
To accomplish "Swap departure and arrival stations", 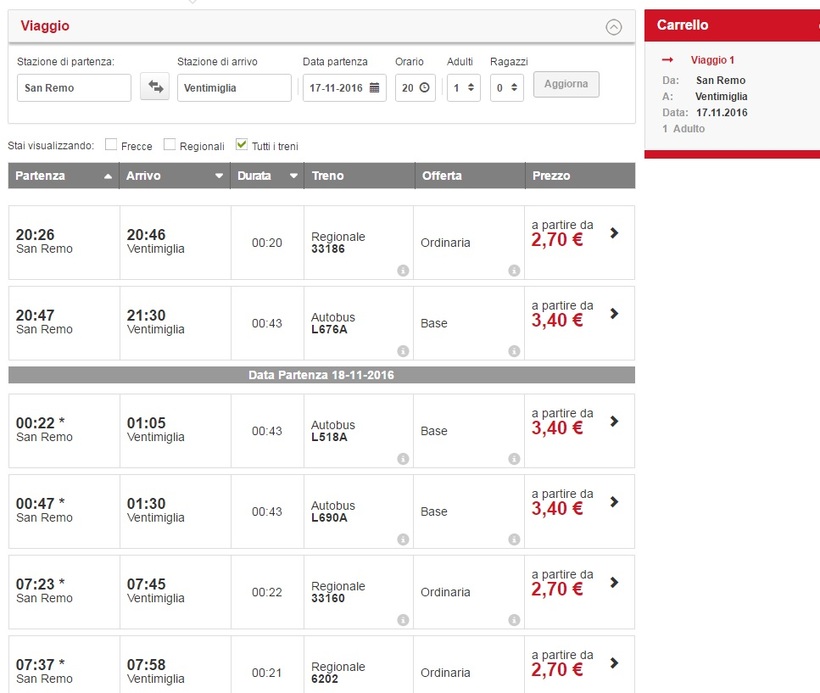I will (x=154, y=88).
